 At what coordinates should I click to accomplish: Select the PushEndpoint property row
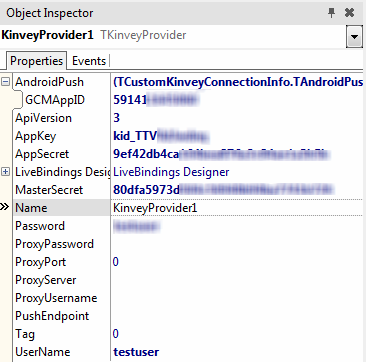point(52,316)
